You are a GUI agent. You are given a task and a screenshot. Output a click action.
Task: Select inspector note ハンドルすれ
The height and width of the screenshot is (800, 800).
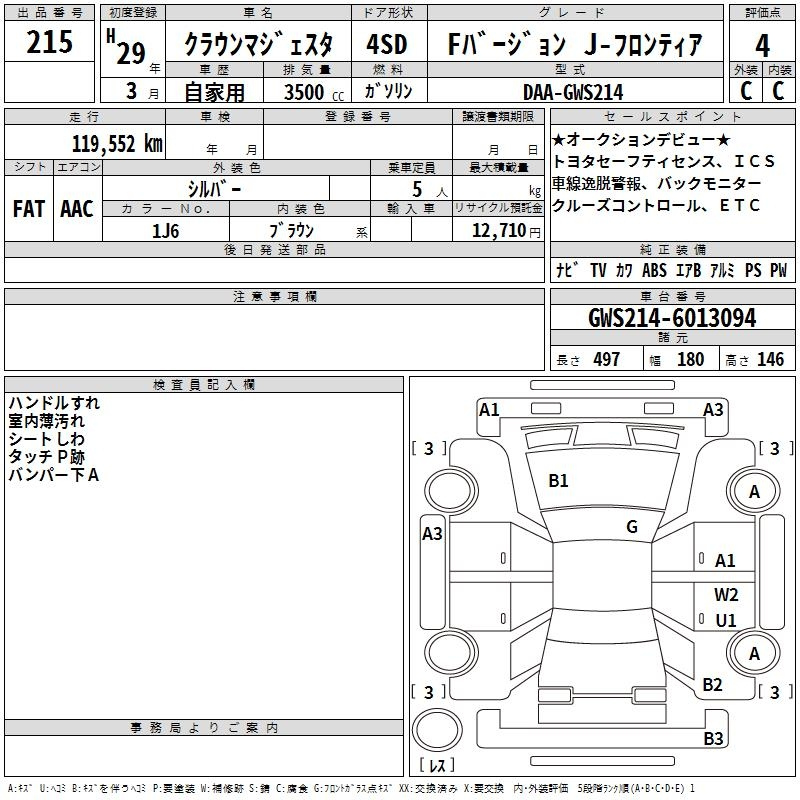[54, 403]
